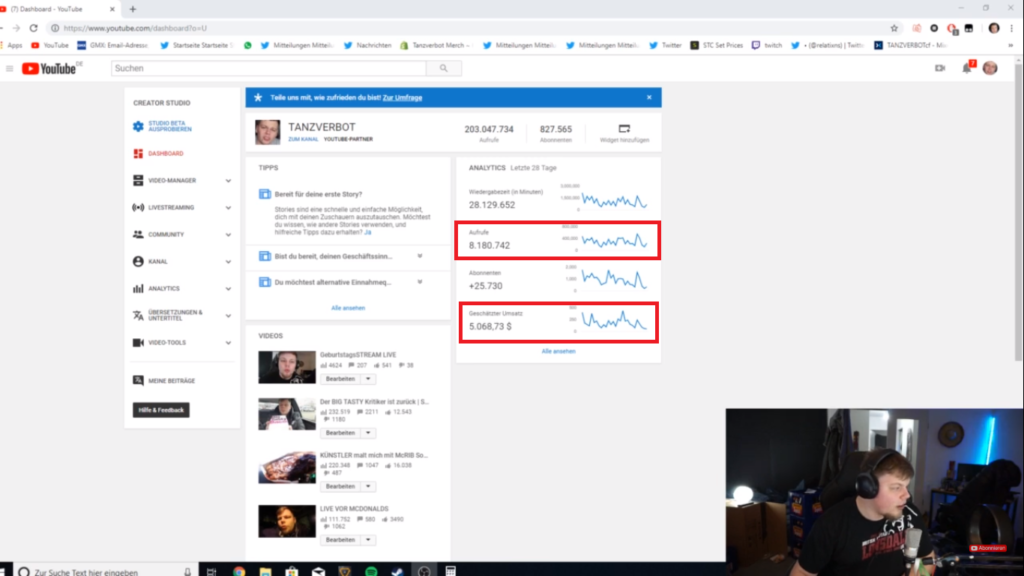Click the Zur Umfrage link
This screenshot has height=576, width=1024.
pyautogui.click(x=402, y=97)
